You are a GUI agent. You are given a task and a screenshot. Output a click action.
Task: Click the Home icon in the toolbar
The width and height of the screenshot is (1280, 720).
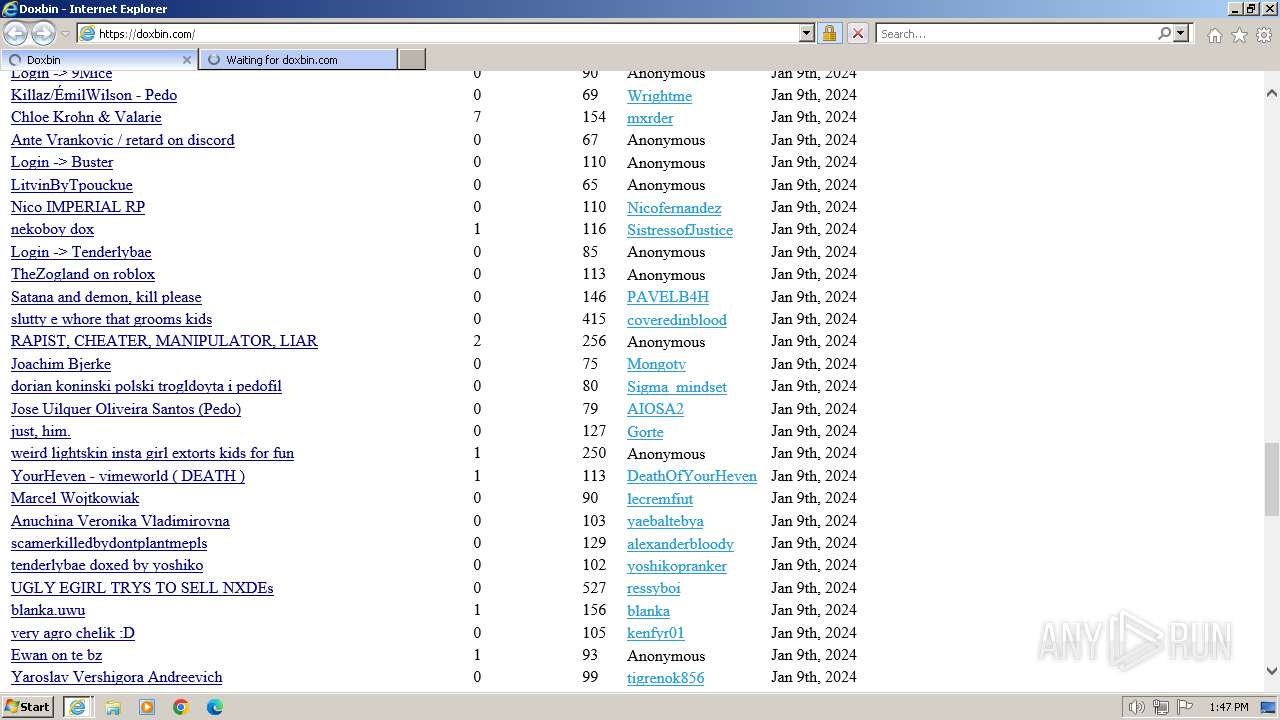(1214, 35)
